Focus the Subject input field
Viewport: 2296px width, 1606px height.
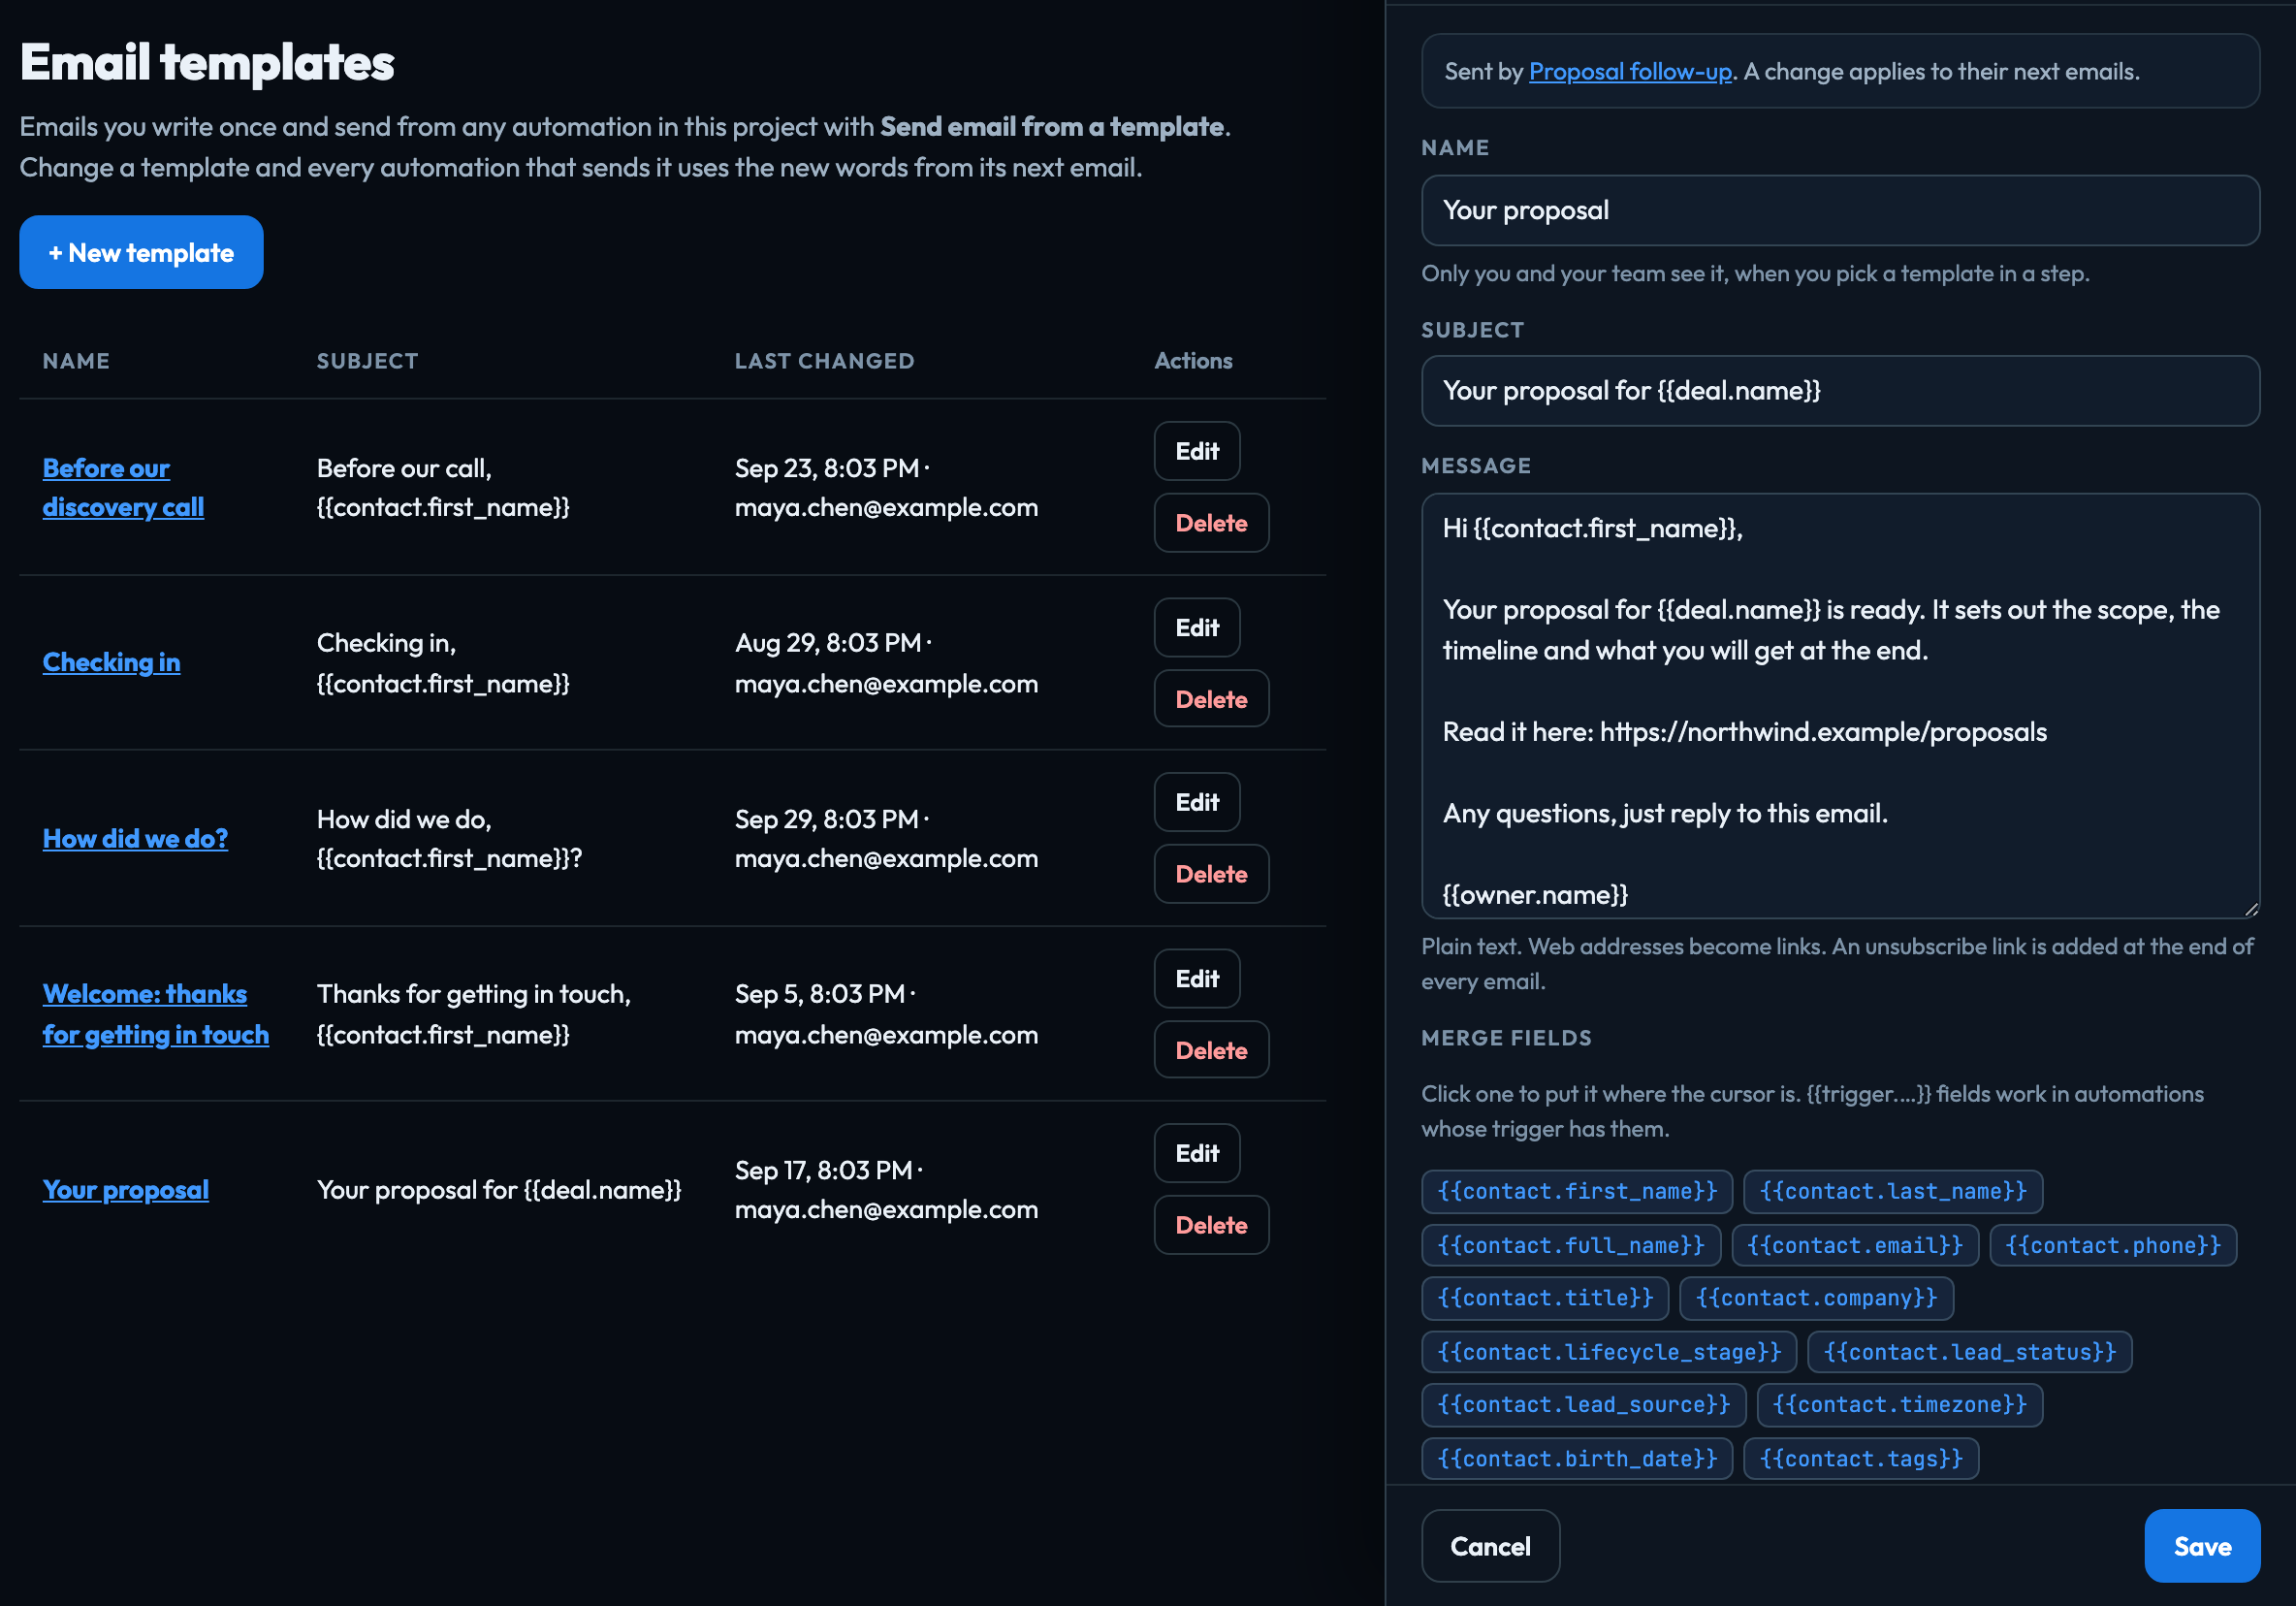pyautogui.click(x=1840, y=391)
